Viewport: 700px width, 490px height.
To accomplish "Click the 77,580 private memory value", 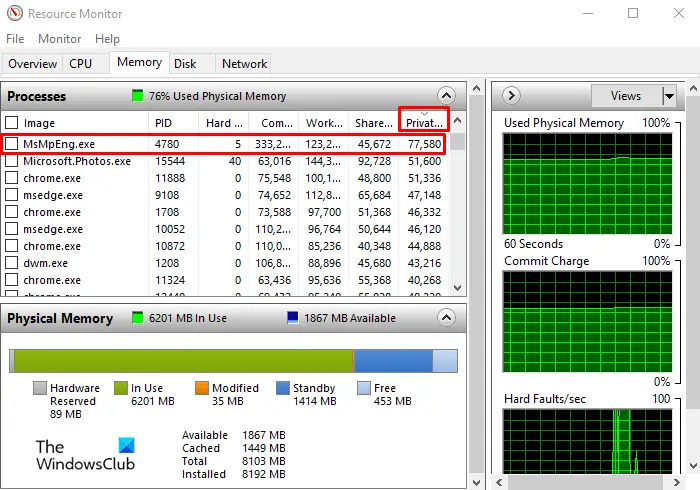I will click(424, 144).
